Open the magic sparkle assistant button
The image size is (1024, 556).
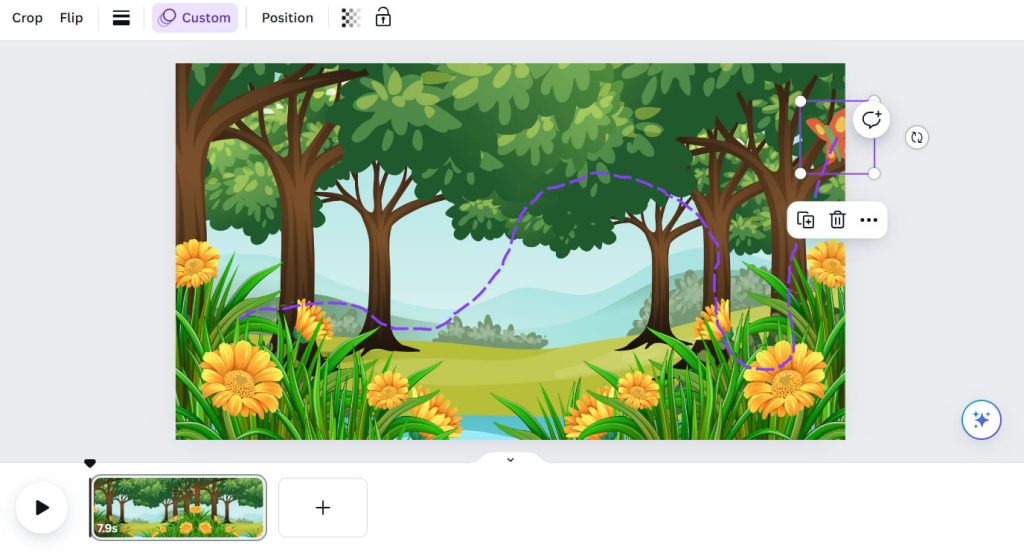(981, 420)
